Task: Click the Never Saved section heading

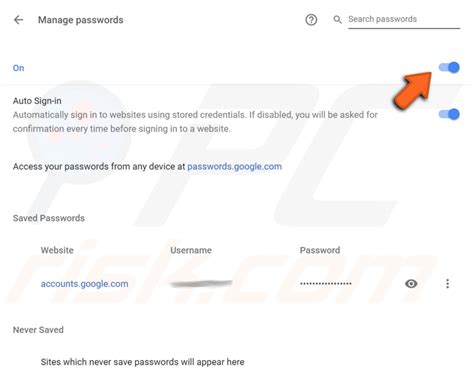Action: pos(38,330)
